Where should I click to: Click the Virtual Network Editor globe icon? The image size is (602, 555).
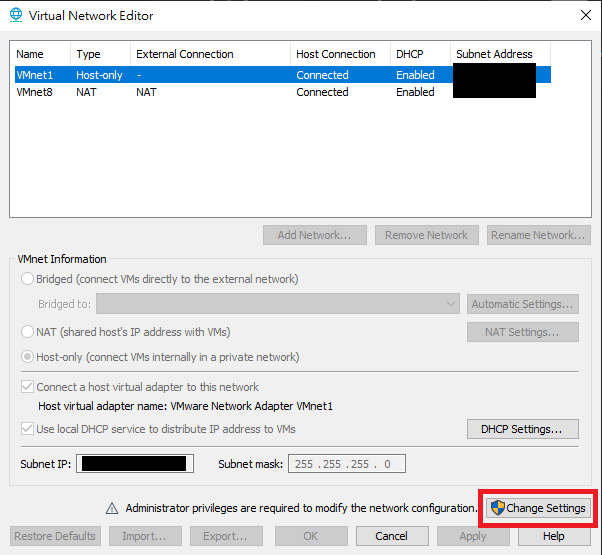[x=16, y=15]
